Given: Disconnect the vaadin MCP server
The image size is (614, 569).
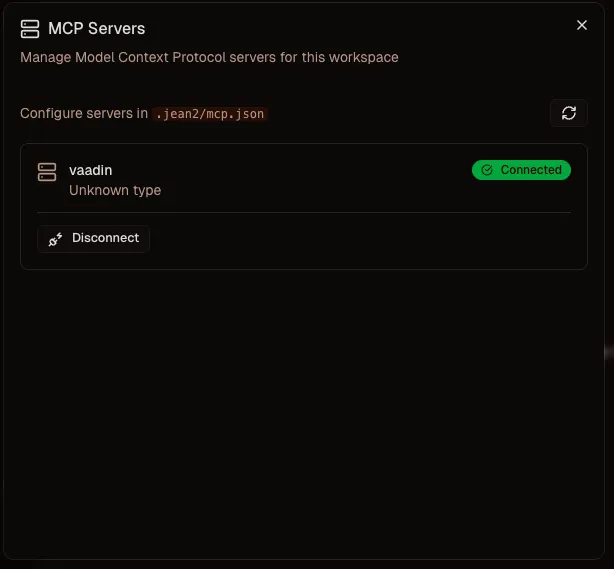Looking at the screenshot, I should (x=94, y=238).
